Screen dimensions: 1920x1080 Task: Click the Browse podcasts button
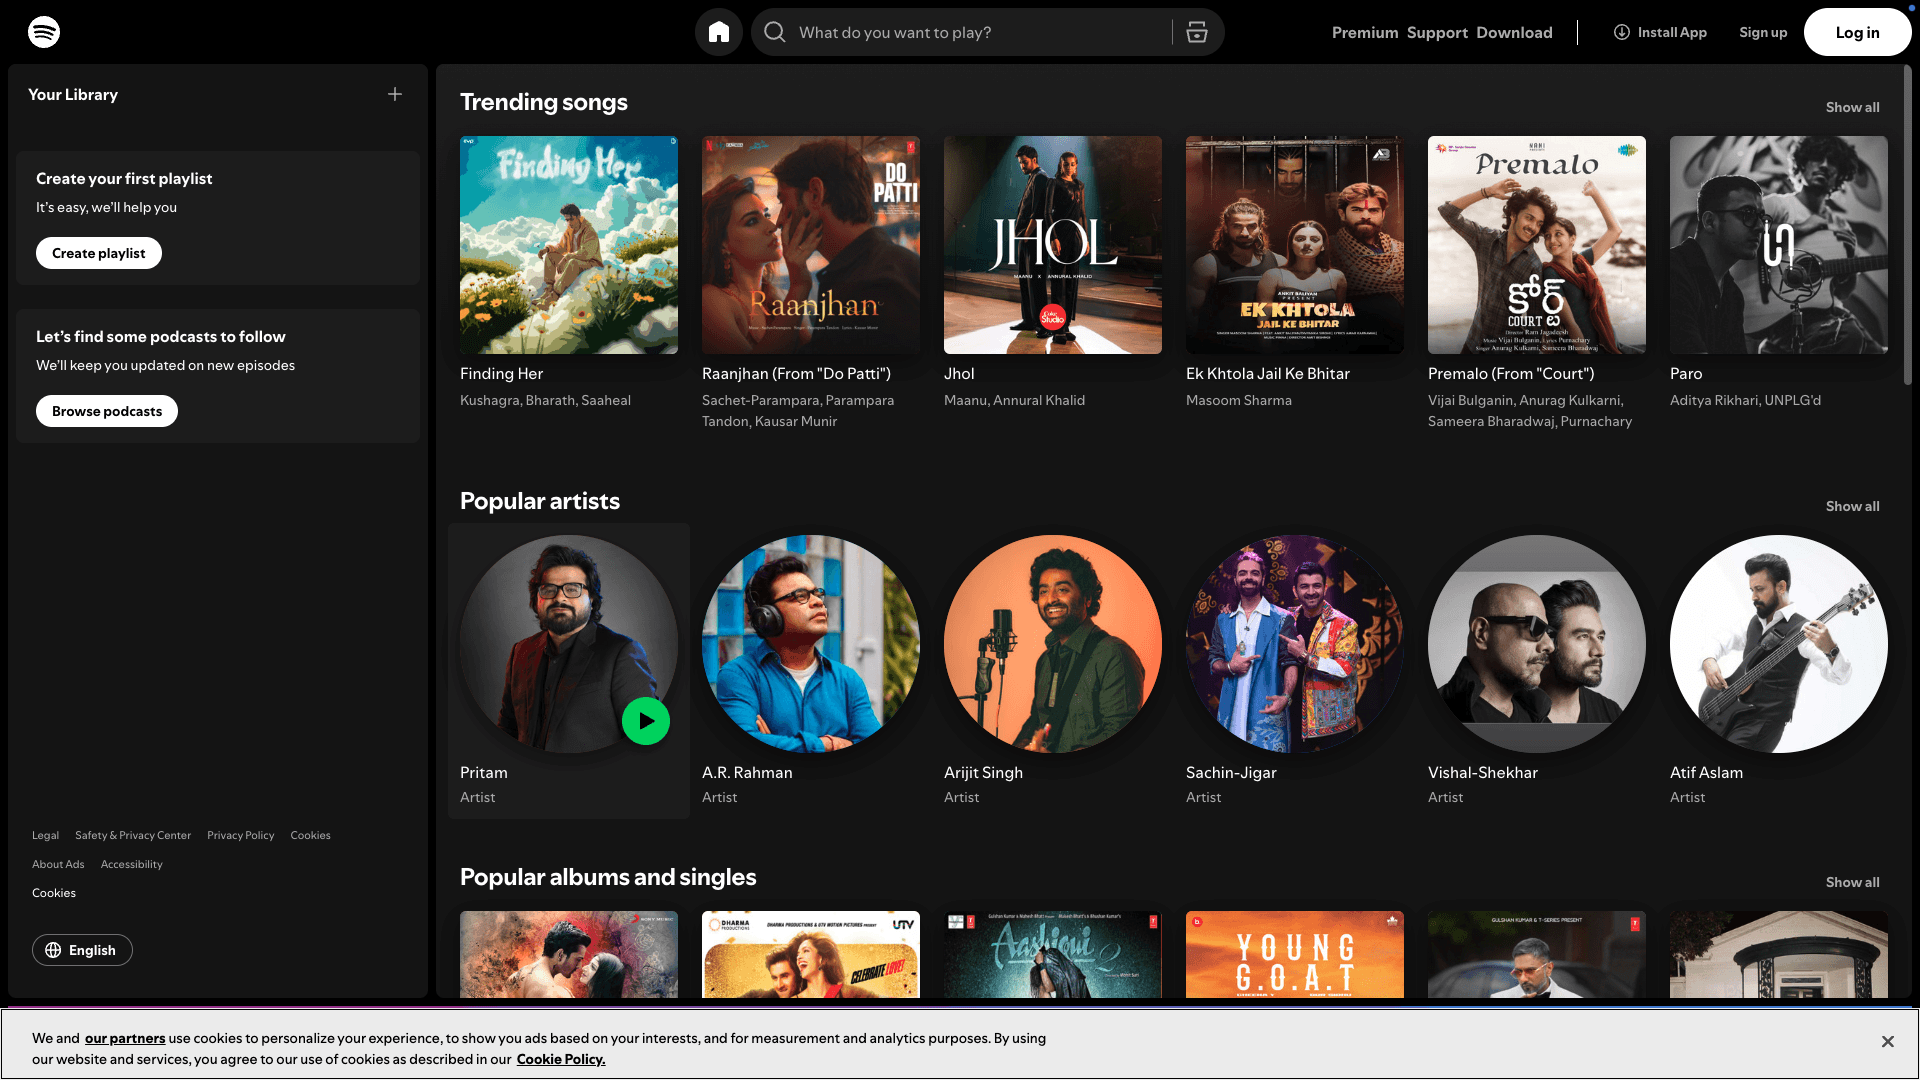(x=107, y=411)
